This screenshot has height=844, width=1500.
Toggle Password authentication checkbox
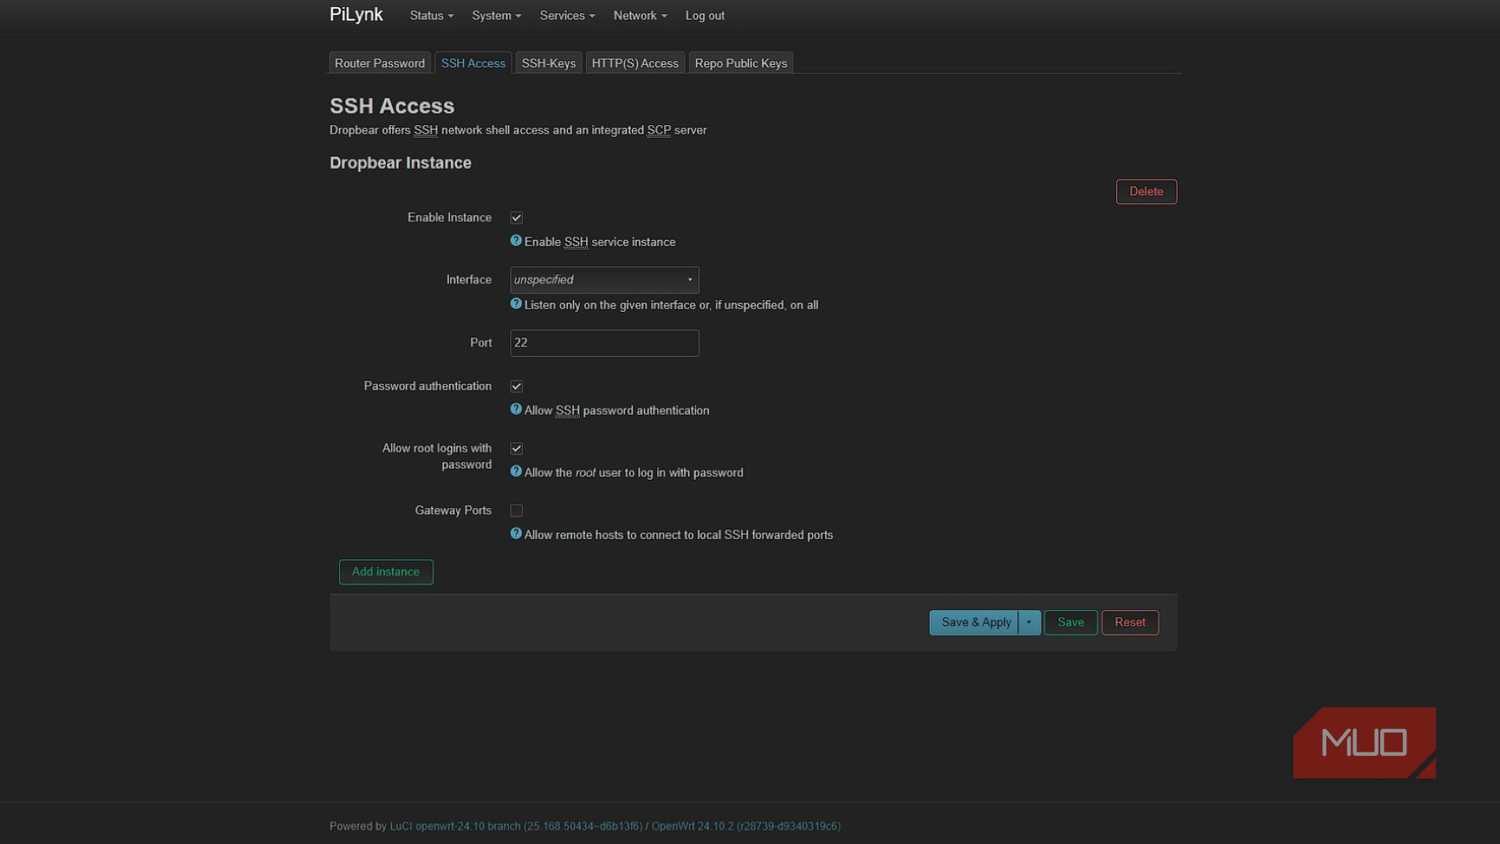coord(517,387)
